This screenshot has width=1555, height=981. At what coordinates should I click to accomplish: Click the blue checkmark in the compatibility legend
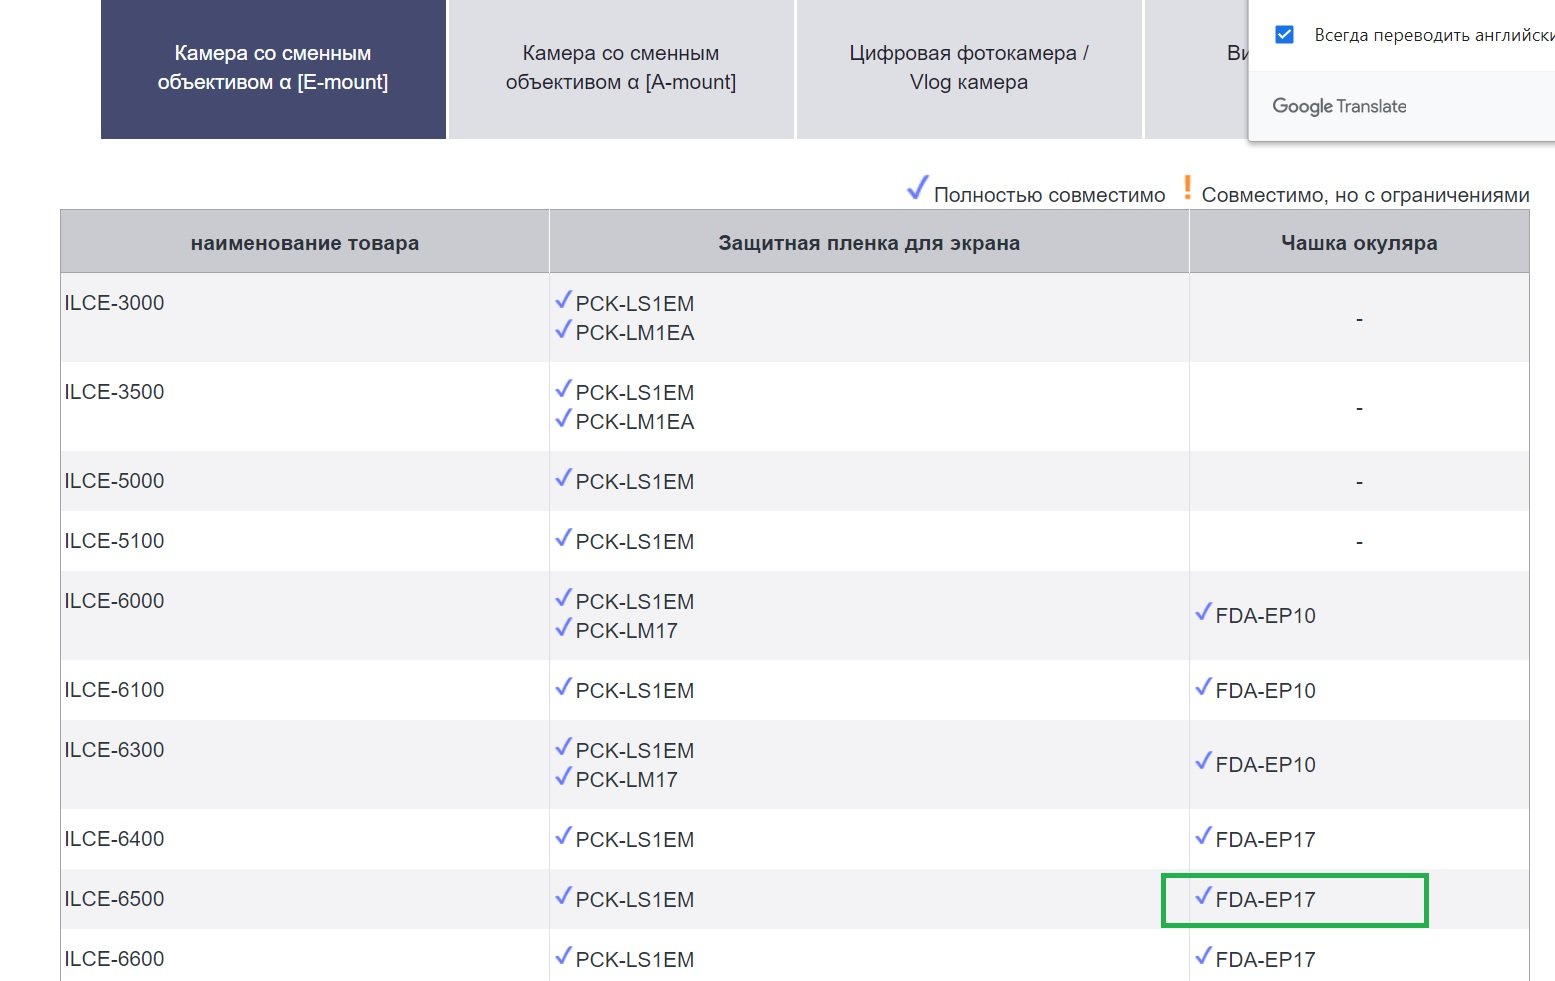click(917, 188)
